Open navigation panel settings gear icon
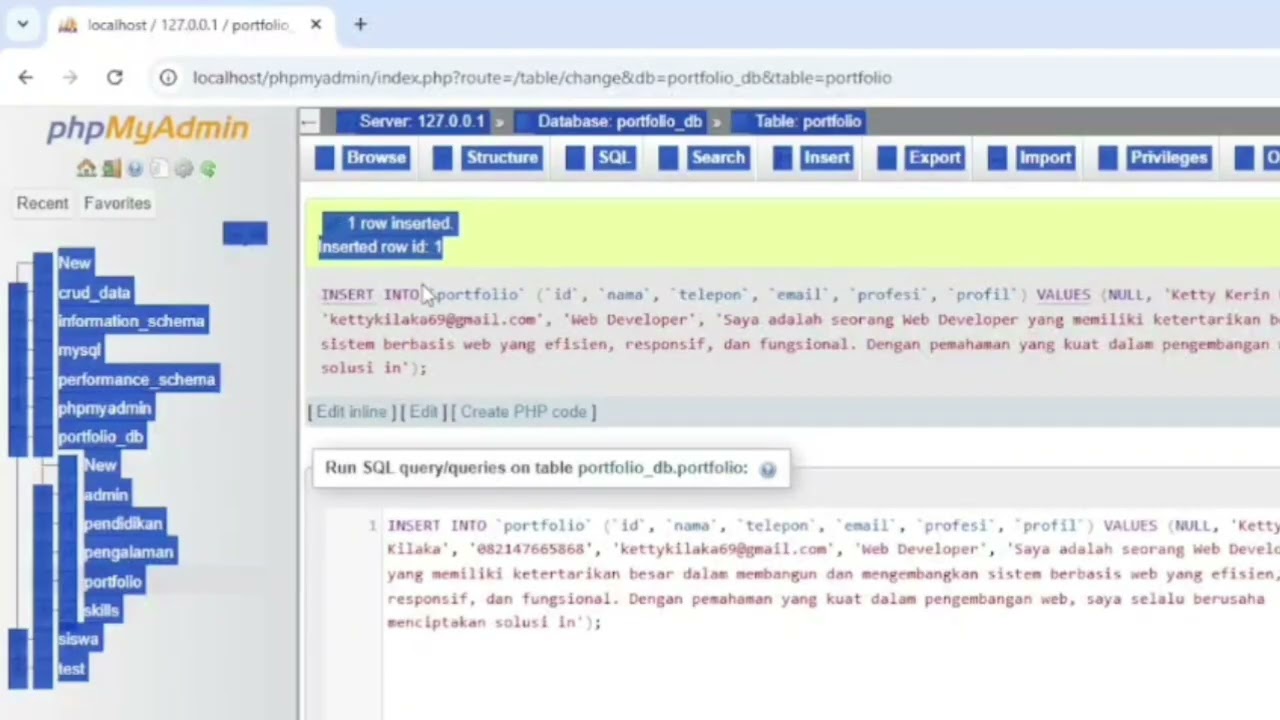This screenshot has height=720, width=1280. pyautogui.click(x=183, y=169)
